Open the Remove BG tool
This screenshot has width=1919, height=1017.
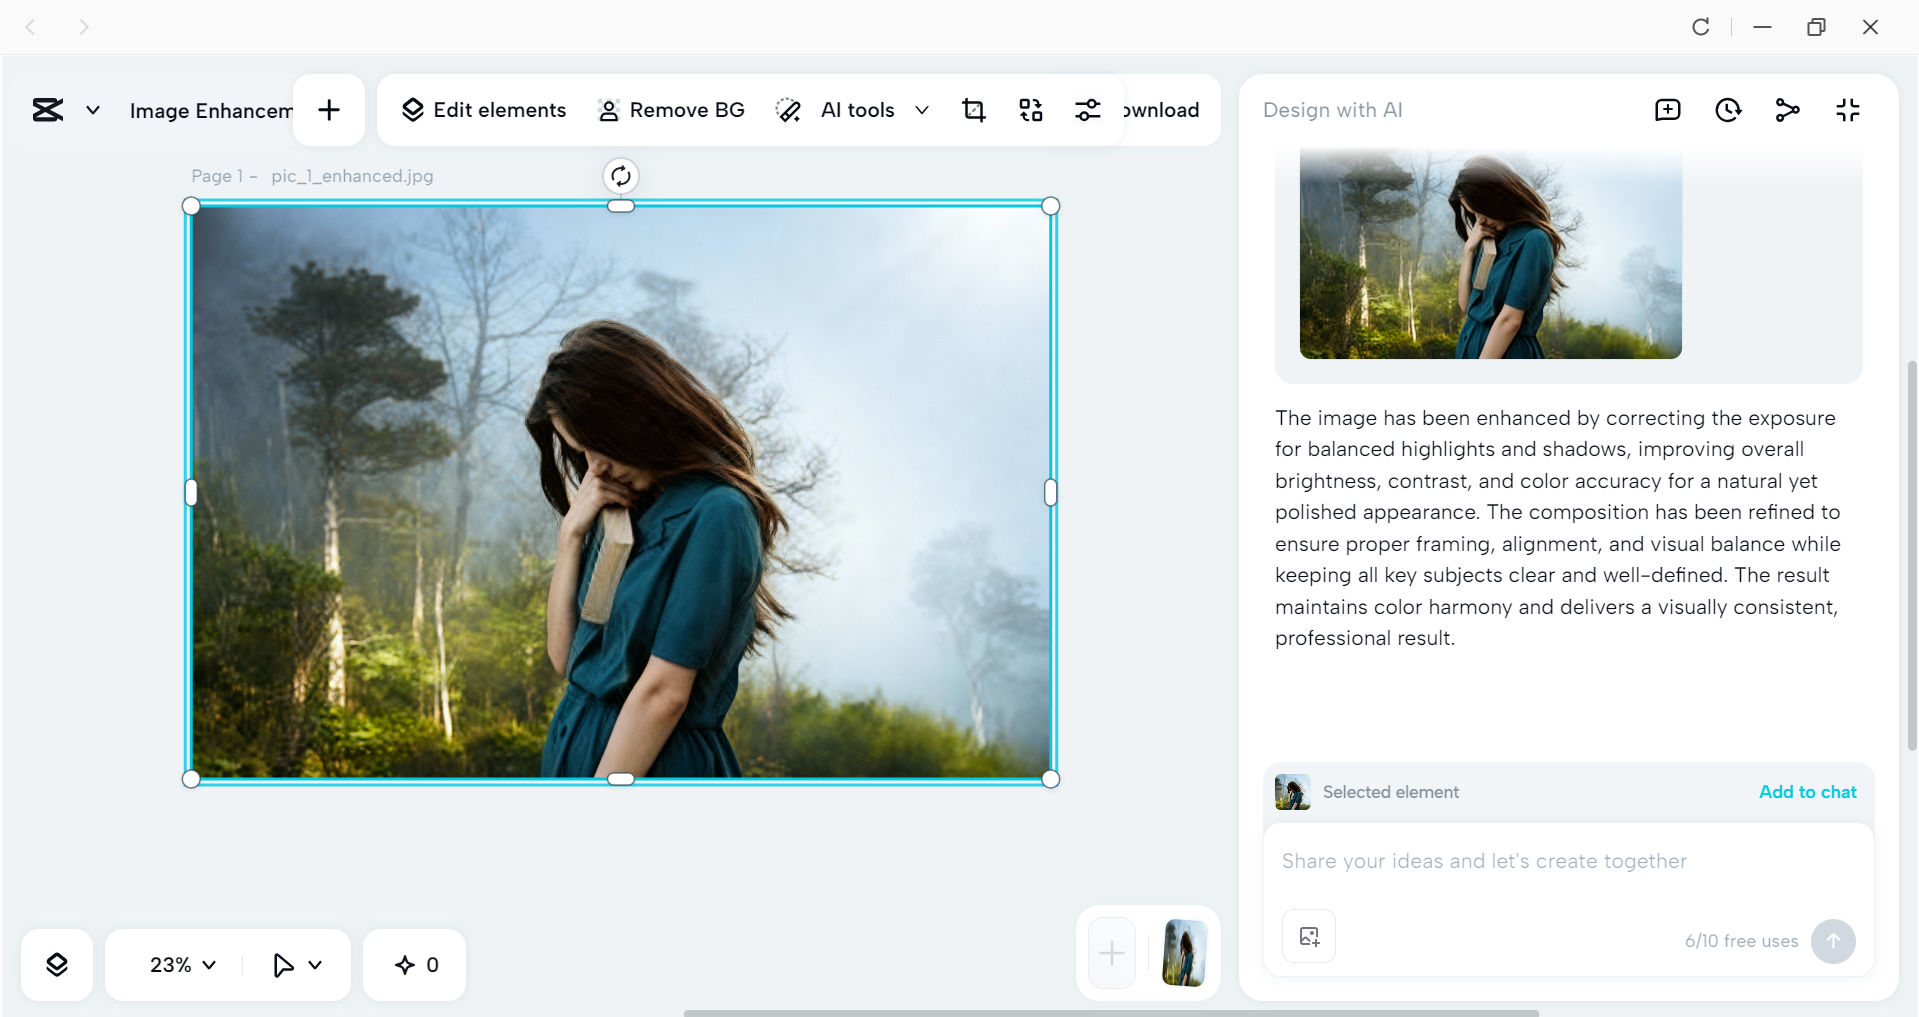[x=670, y=110]
